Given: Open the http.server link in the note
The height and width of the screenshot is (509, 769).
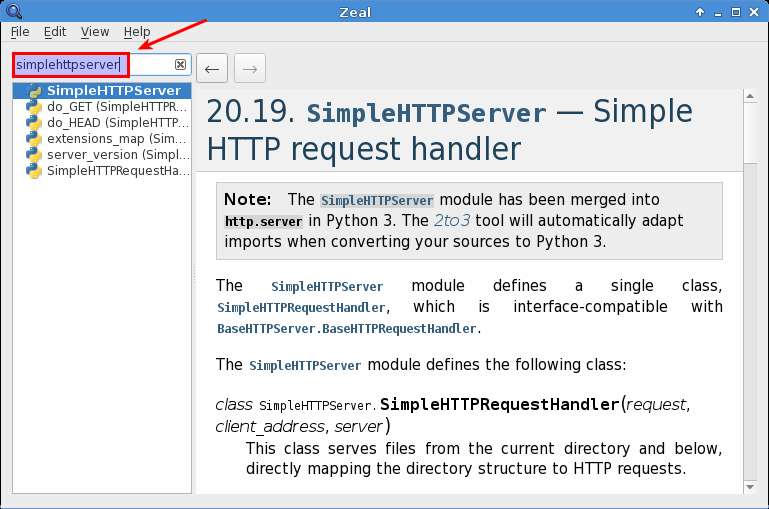Looking at the screenshot, I should [263, 221].
